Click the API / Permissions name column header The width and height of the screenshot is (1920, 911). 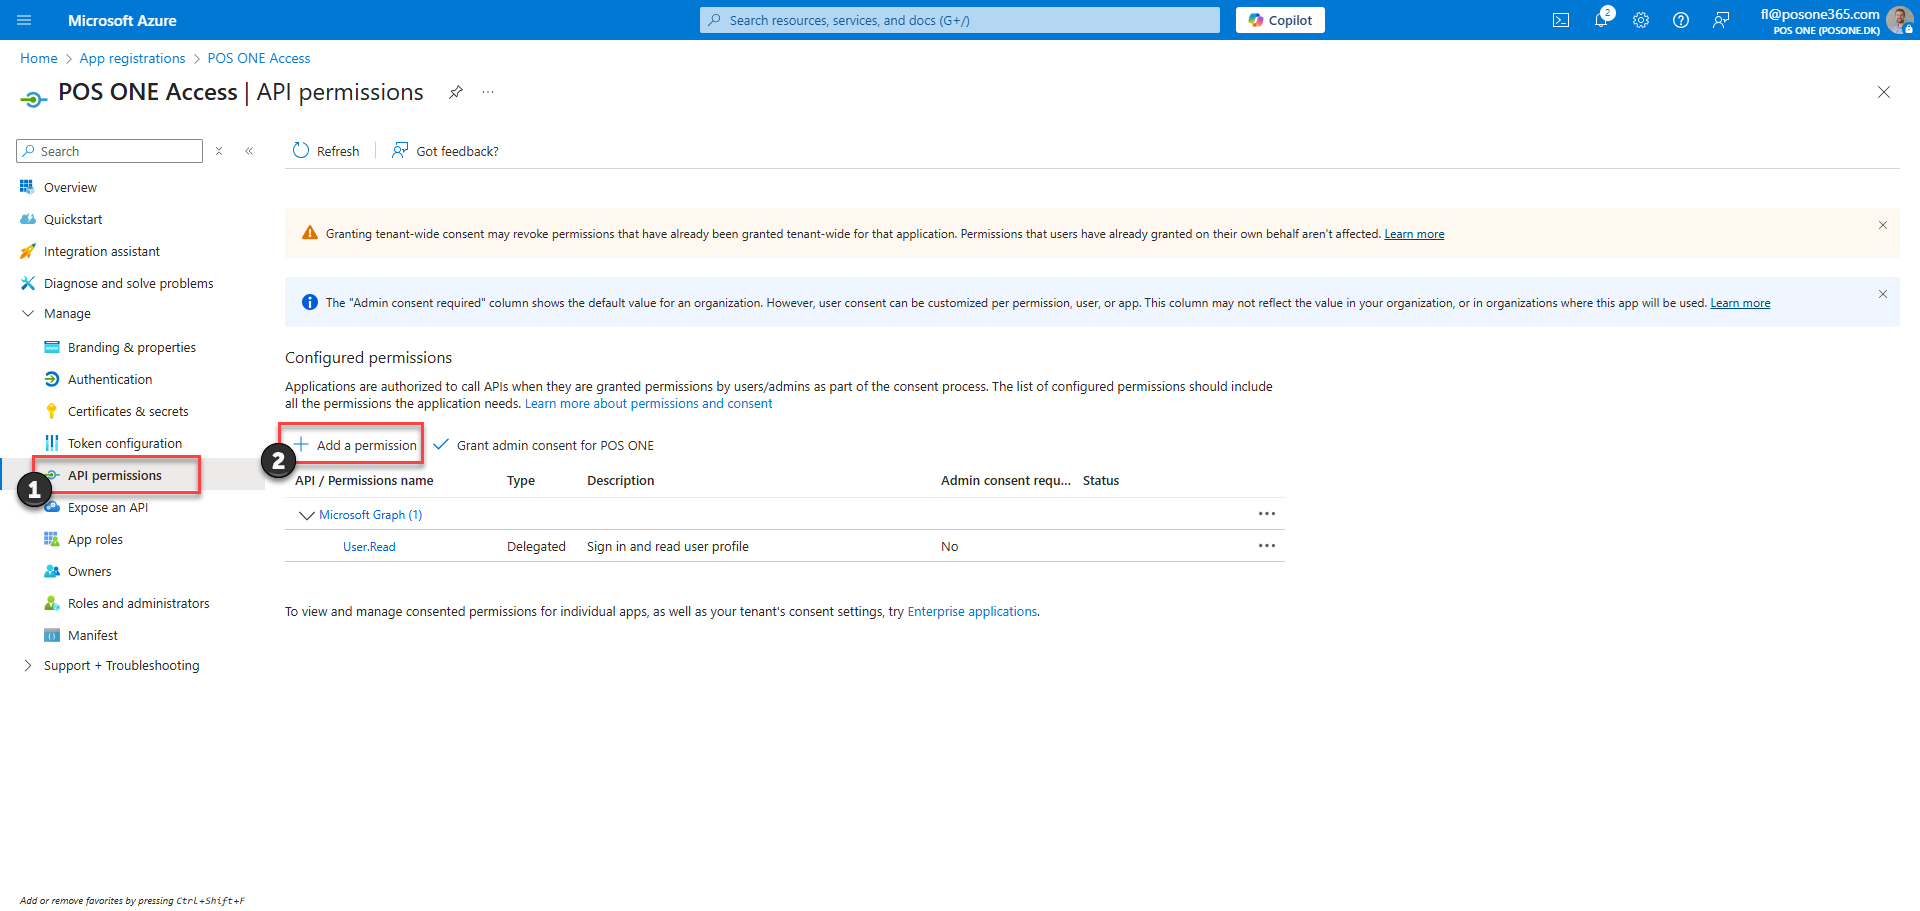[x=364, y=481]
